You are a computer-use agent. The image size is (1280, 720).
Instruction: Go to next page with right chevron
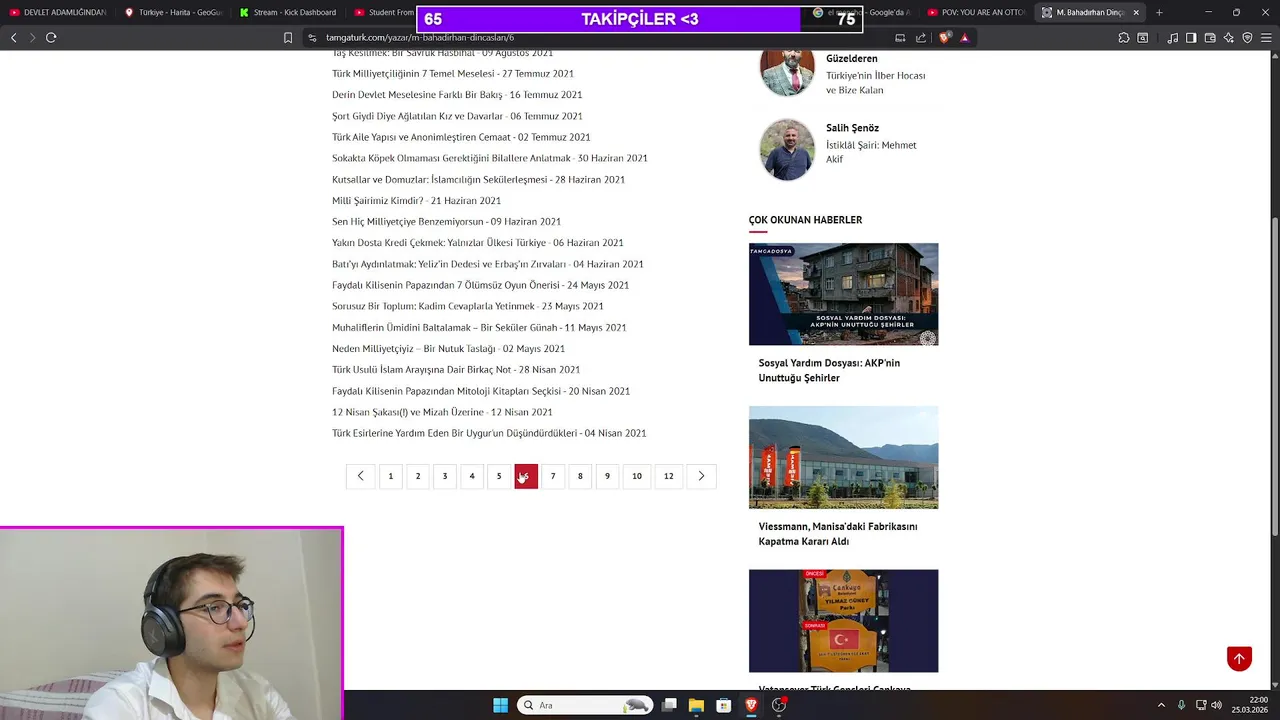tap(701, 476)
